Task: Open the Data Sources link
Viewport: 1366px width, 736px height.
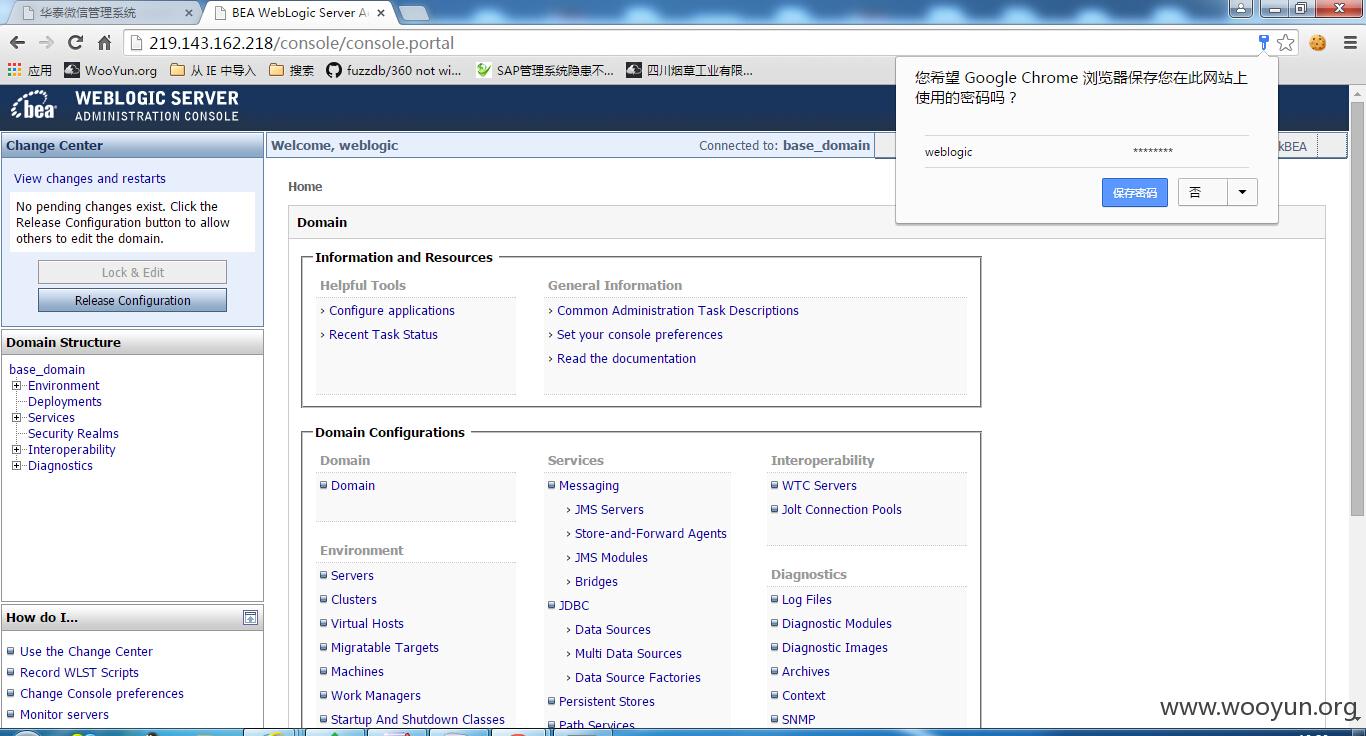Action: [x=613, y=629]
